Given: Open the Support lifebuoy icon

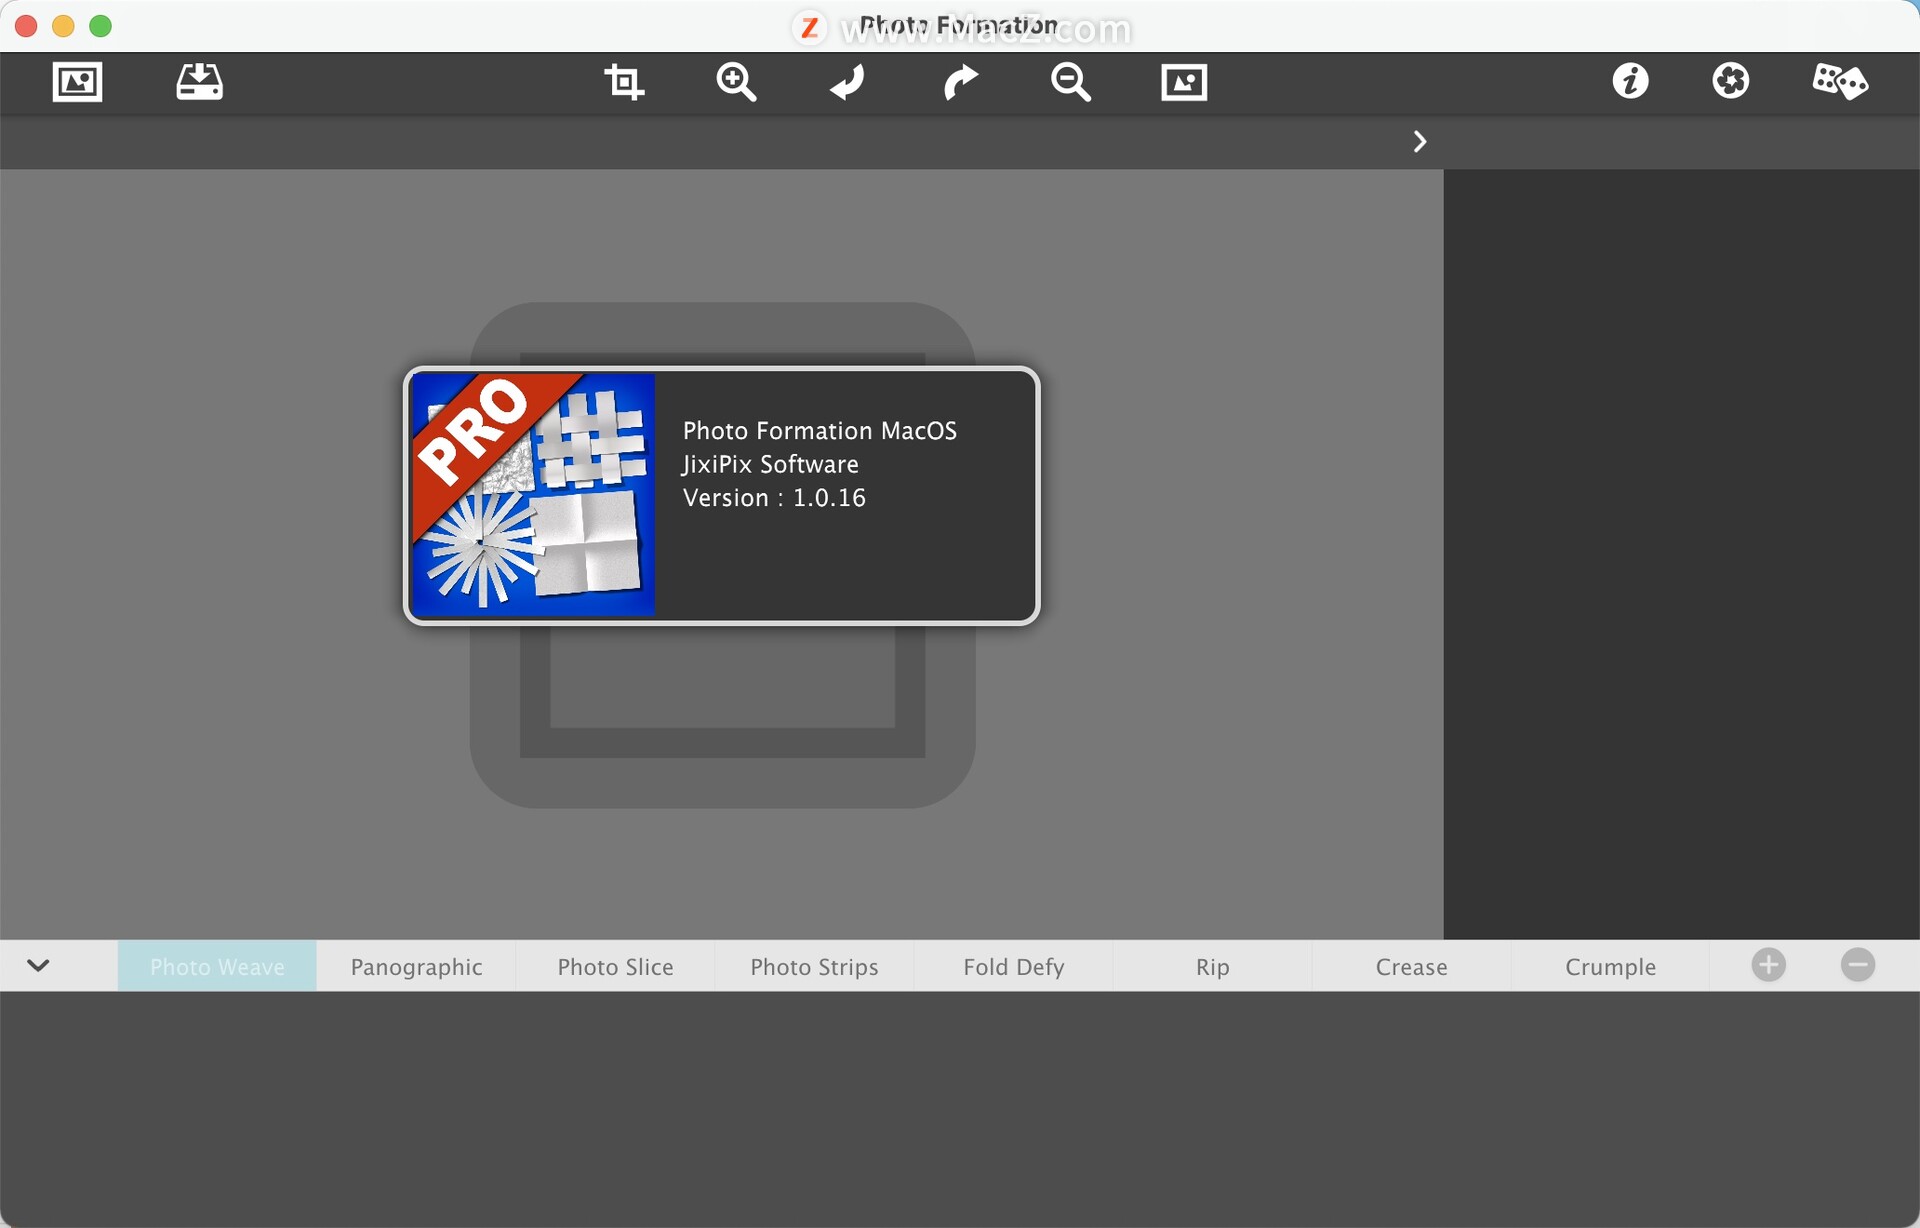Looking at the screenshot, I should pos(1730,81).
